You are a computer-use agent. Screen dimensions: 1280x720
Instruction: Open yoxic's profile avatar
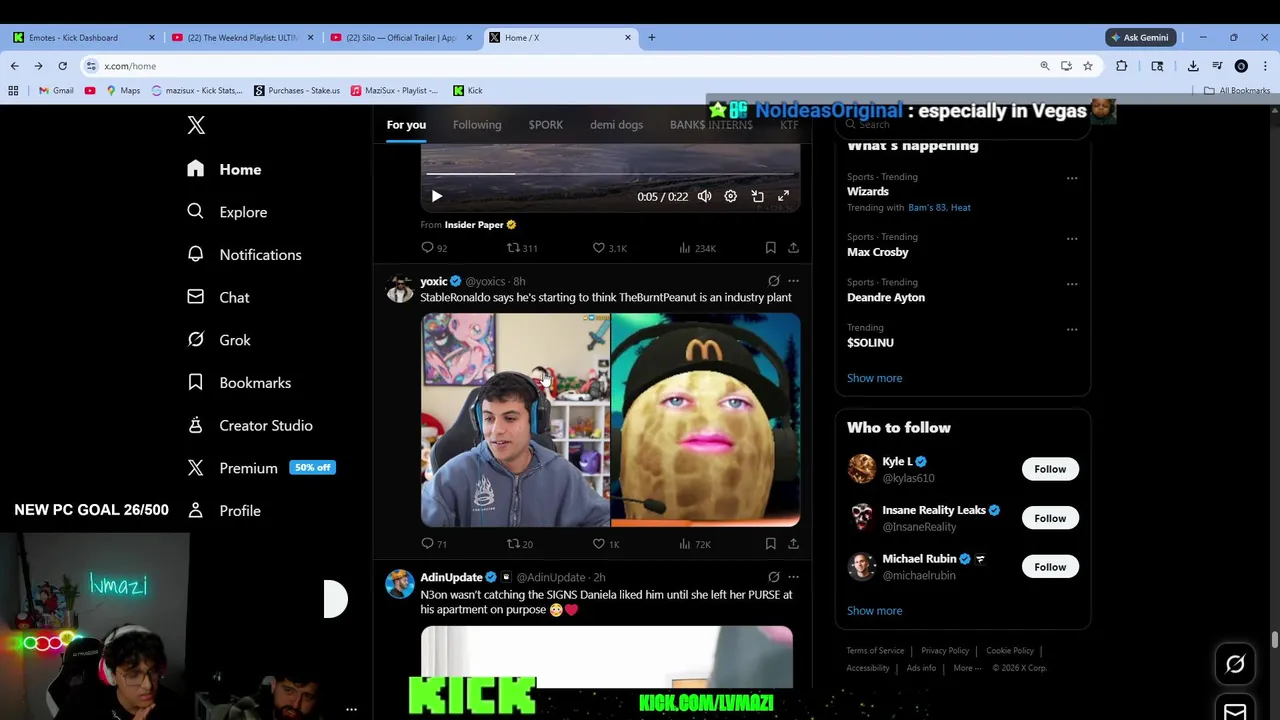(400, 289)
